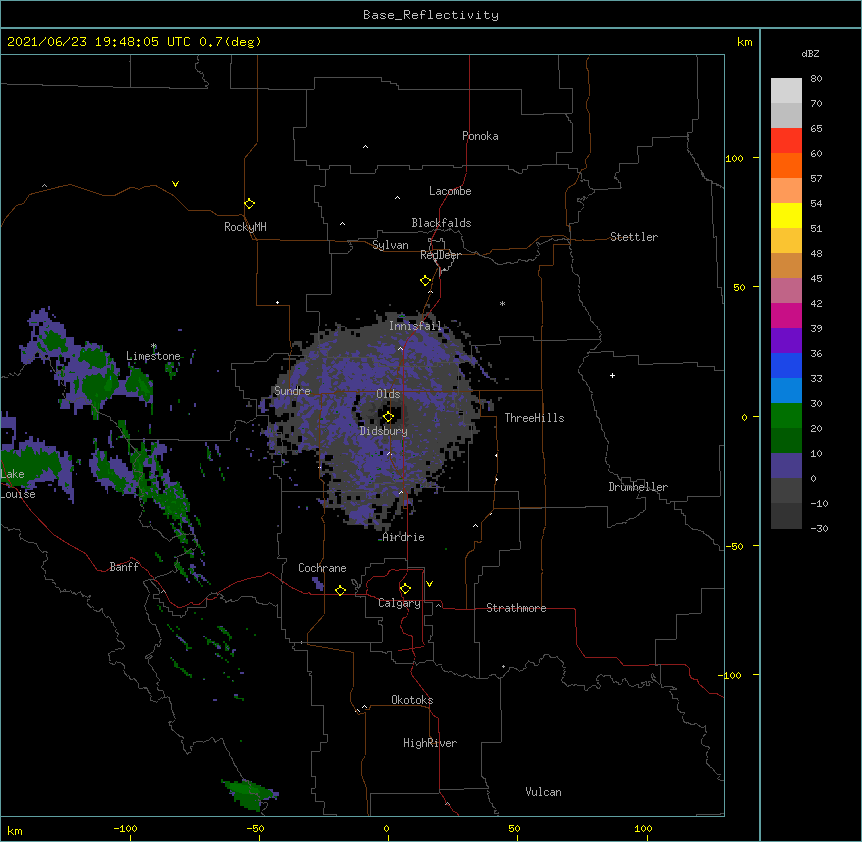Click the yellow v marker northwest of RockyMH
This screenshot has height=842, width=862.
[x=175, y=184]
